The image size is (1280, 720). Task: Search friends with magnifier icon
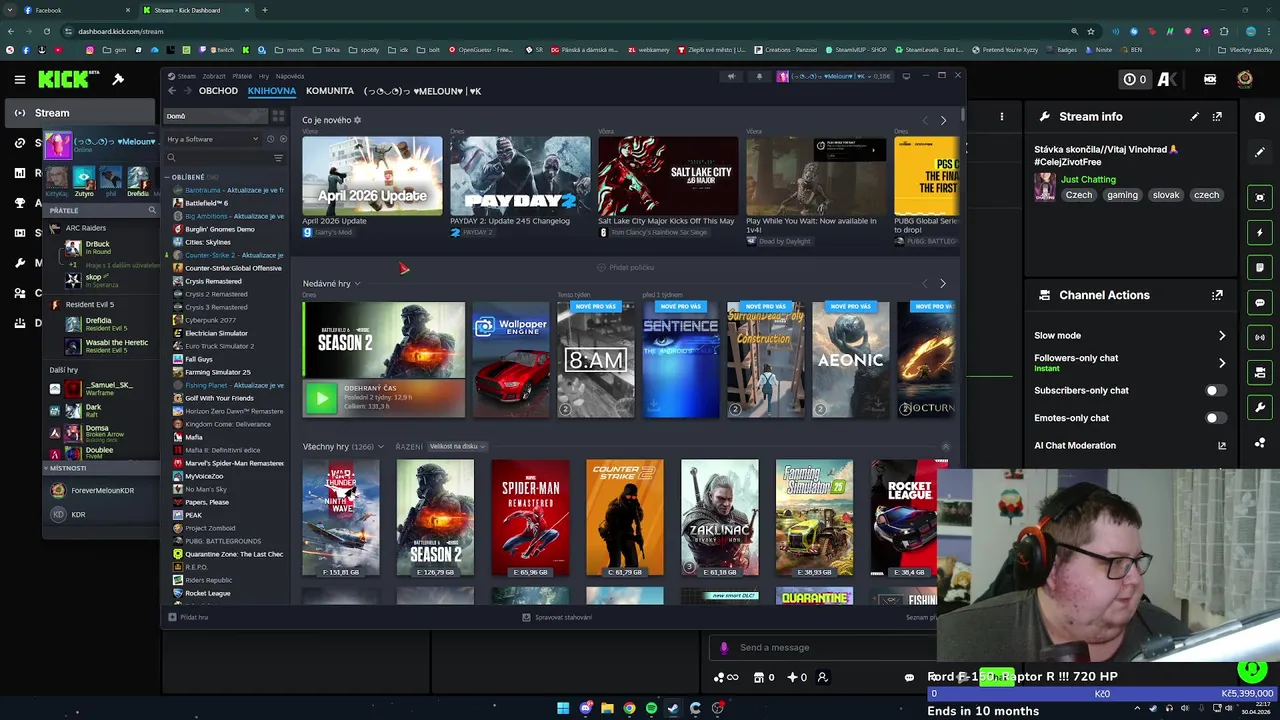[152, 210]
